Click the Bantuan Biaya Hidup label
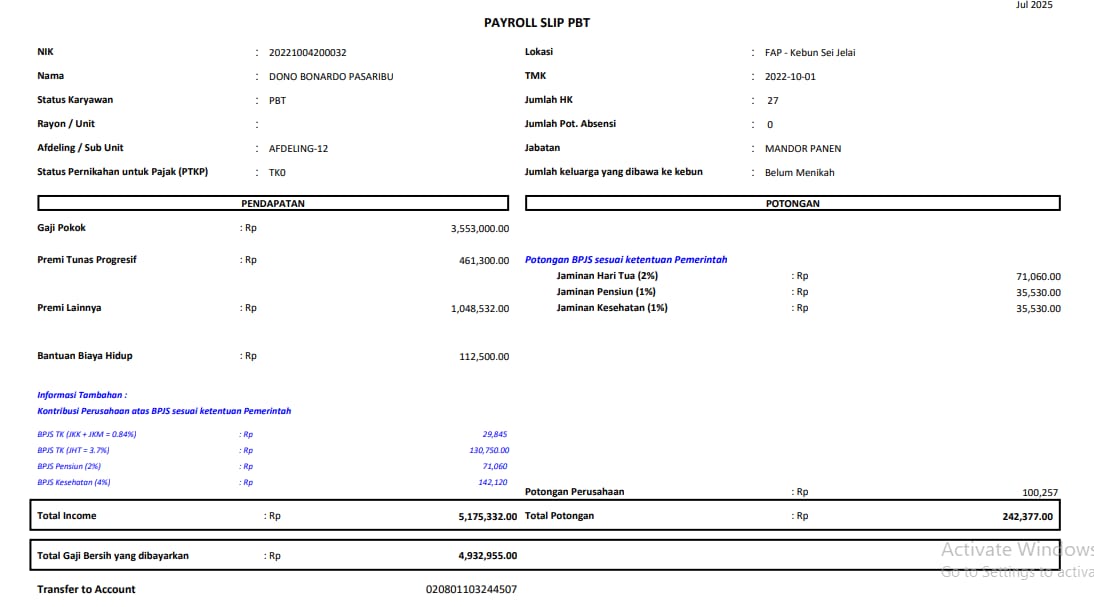1094x607 pixels. click(85, 356)
